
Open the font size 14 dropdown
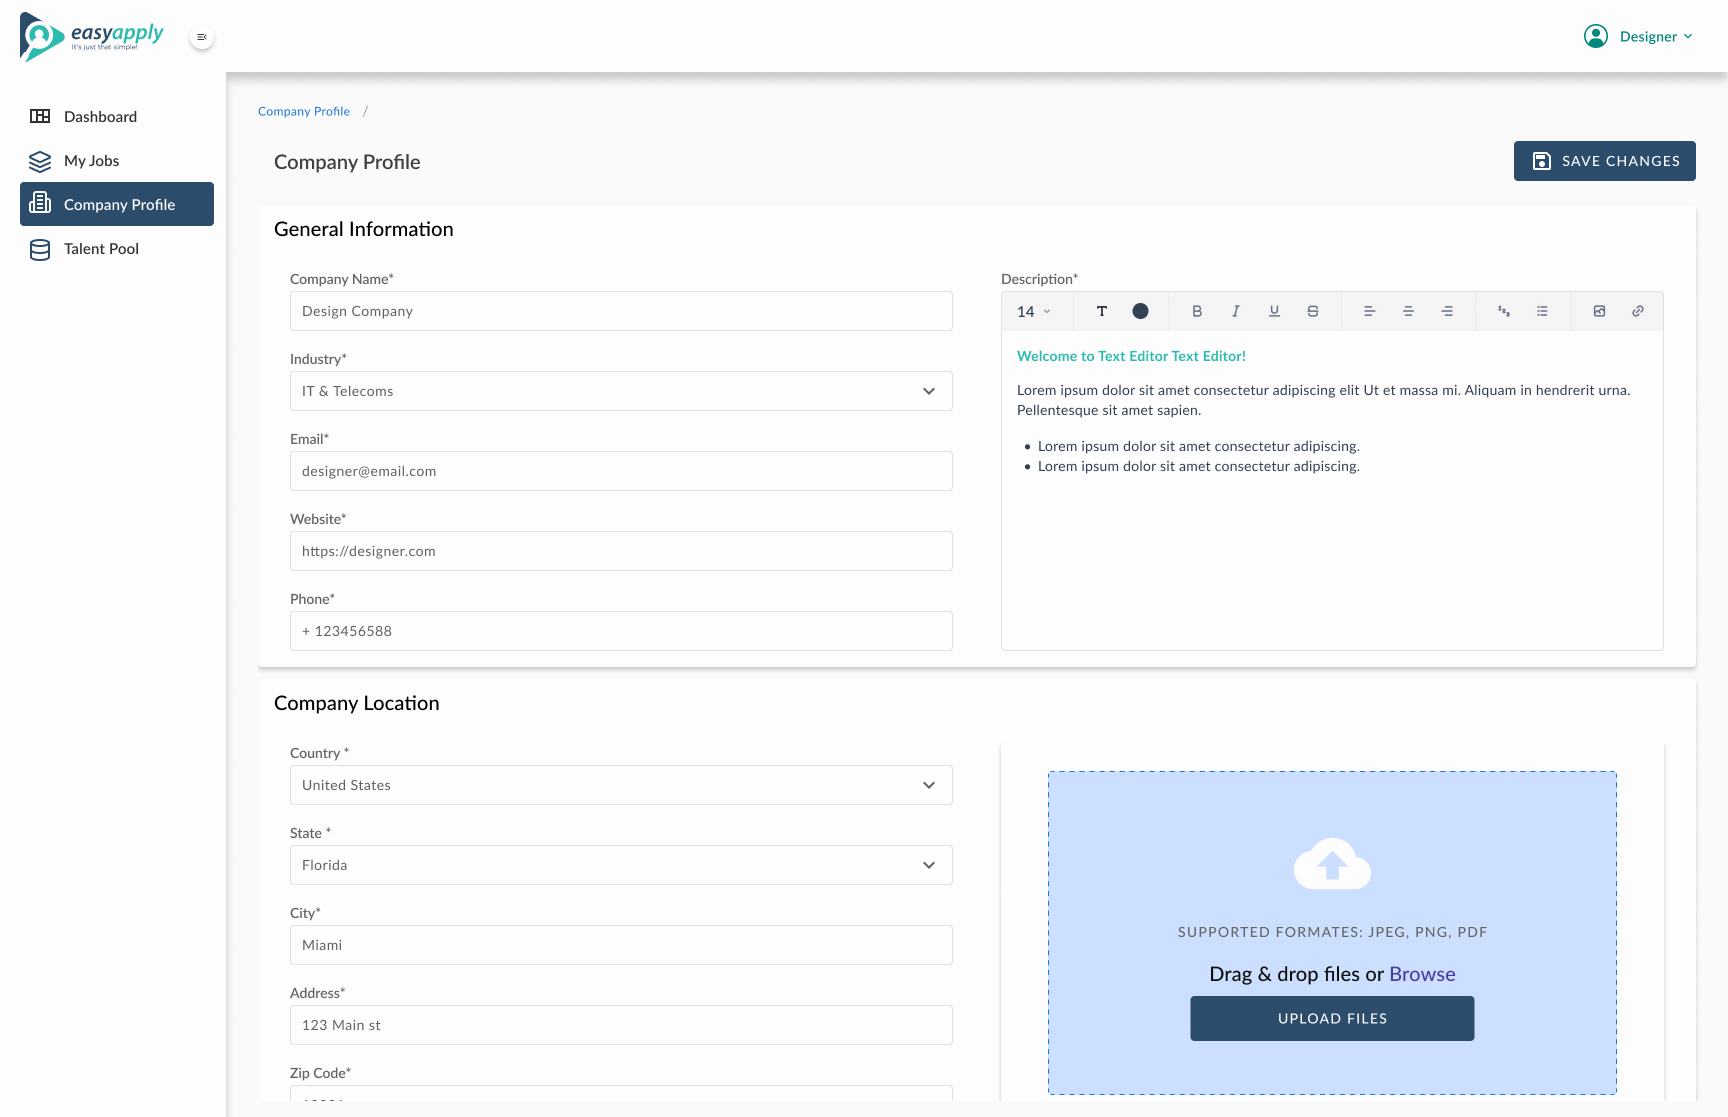pyautogui.click(x=1034, y=311)
